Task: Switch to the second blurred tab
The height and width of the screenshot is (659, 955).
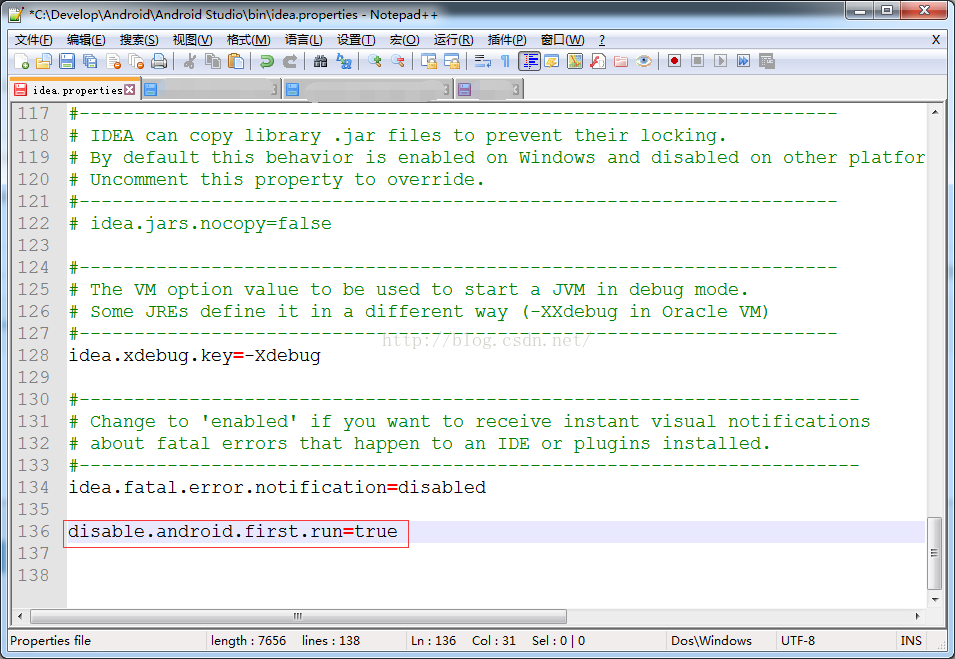Action: pos(211,90)
